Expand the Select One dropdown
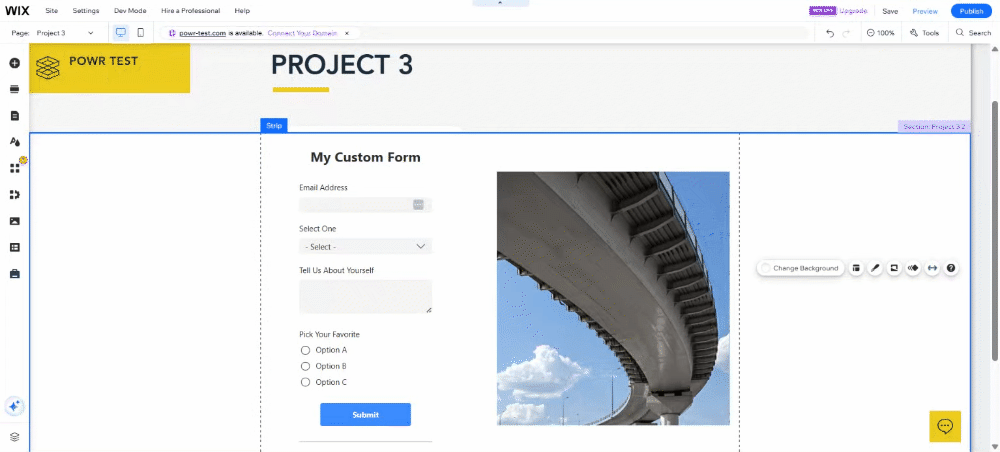 point(365,247)
